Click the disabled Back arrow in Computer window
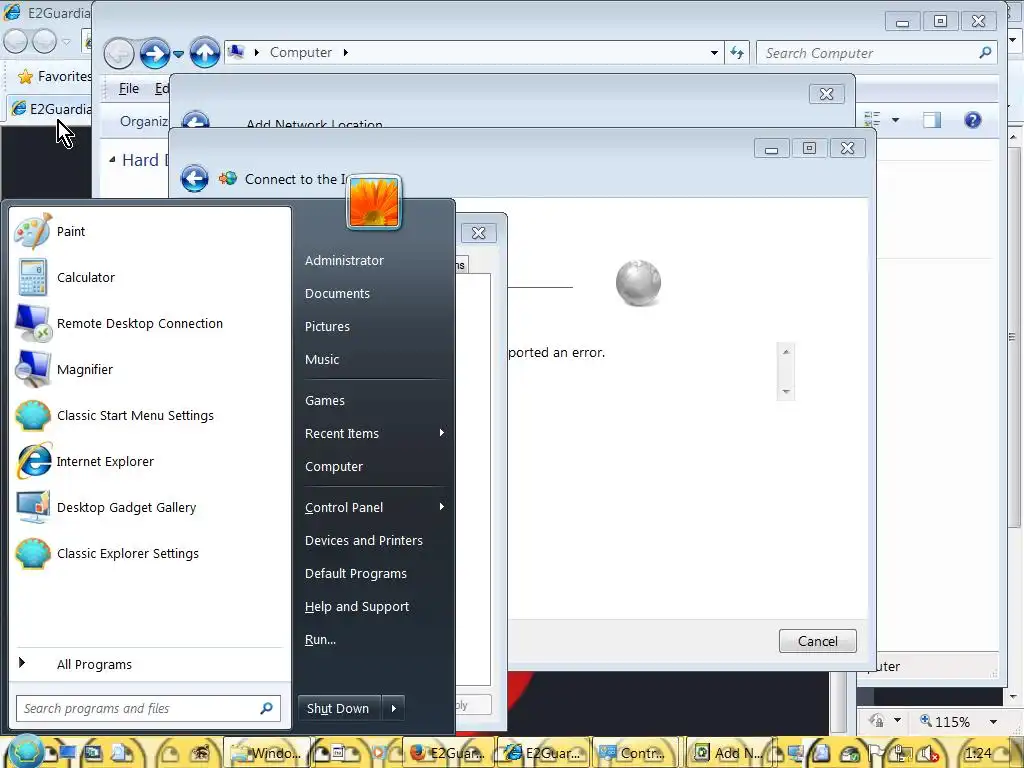1024x768 pixels. pyautogui.click(x=119, y=54)
